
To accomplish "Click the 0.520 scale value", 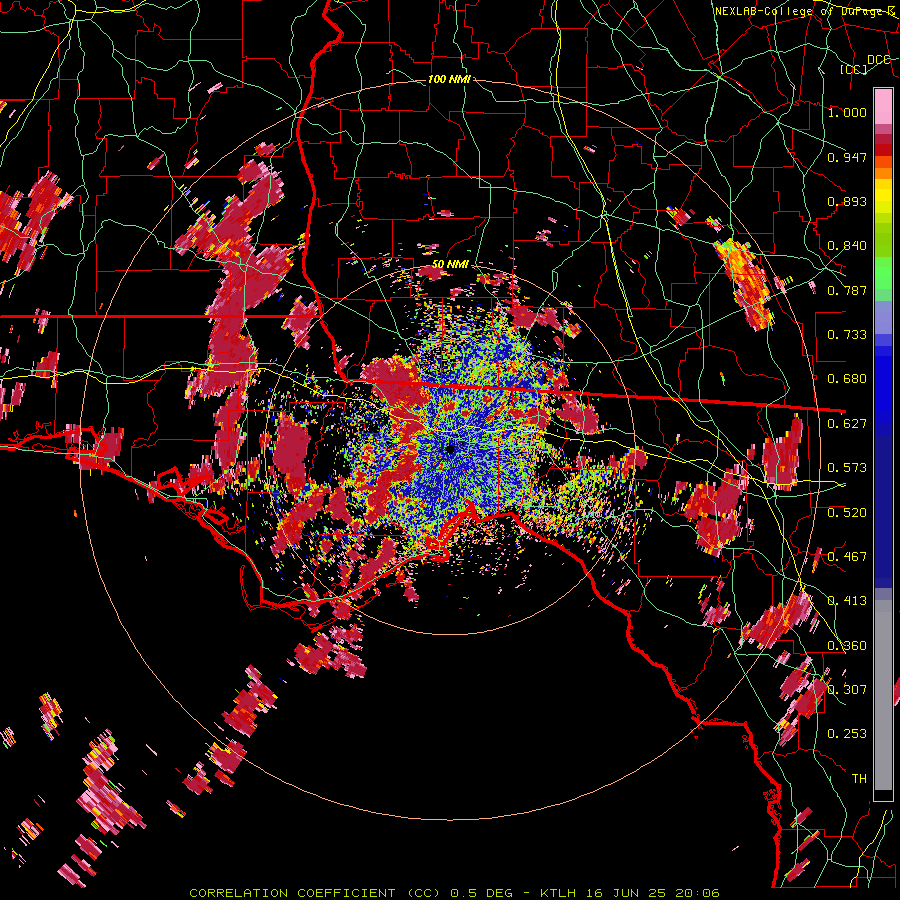I will click(847, 513).
